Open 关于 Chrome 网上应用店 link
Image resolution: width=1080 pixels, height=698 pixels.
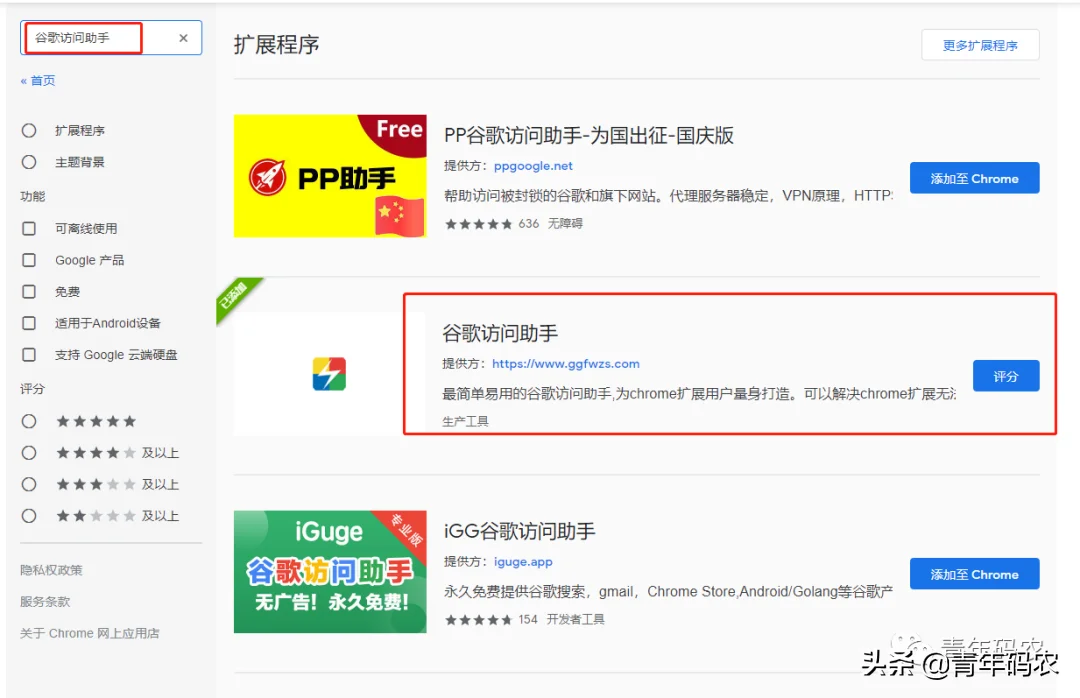click(x=90, y=633)
